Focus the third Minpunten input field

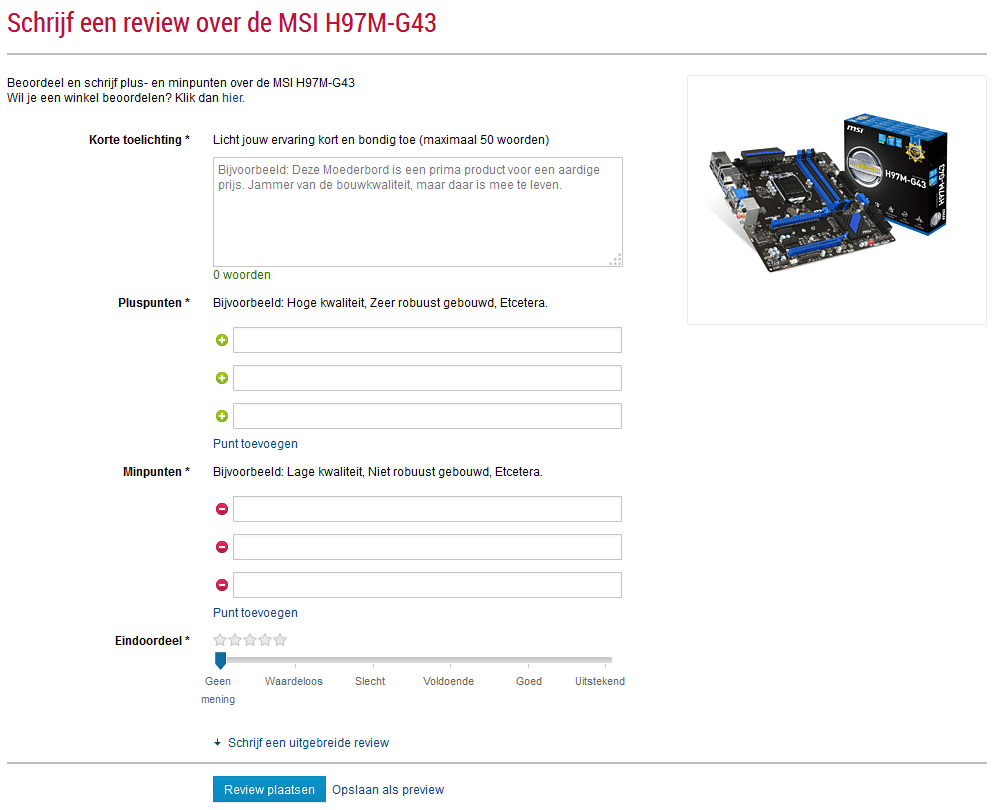pyautogui.click(x=427, y=585)
